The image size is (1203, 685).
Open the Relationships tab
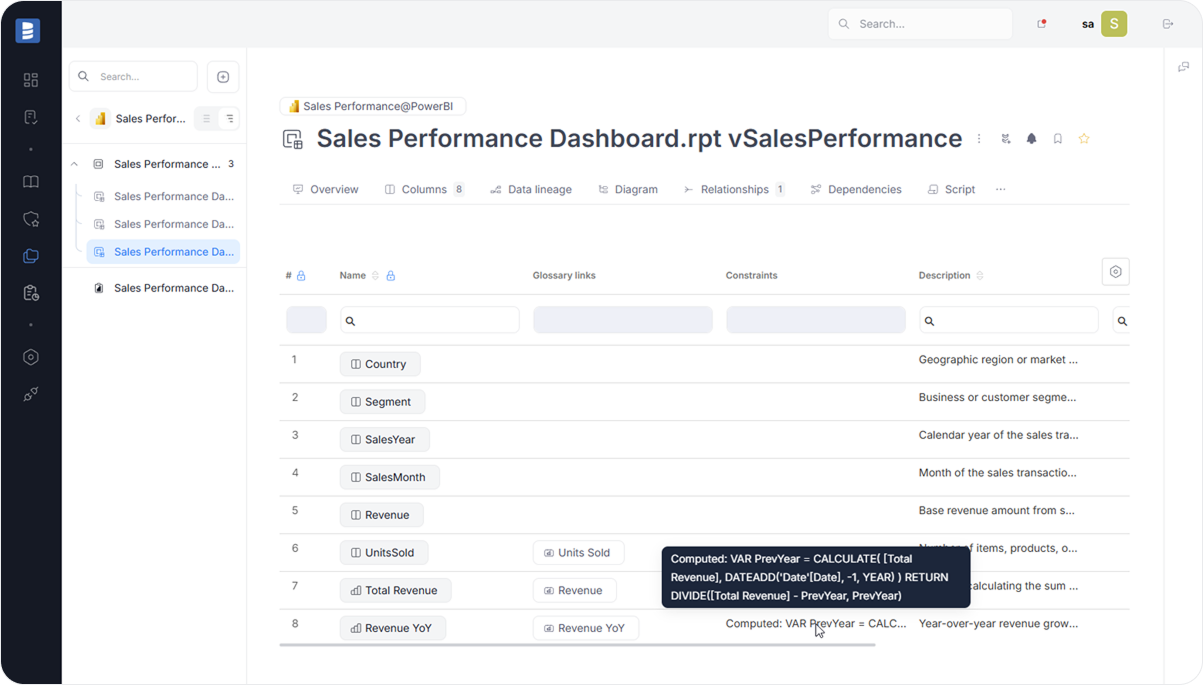pos(735,189)
